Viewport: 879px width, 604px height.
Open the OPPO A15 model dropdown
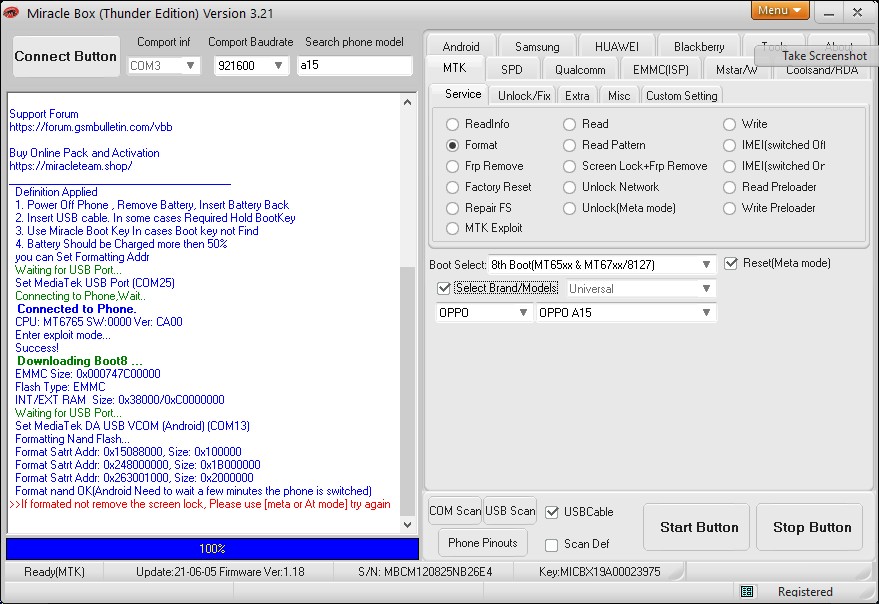pos(626,312)
